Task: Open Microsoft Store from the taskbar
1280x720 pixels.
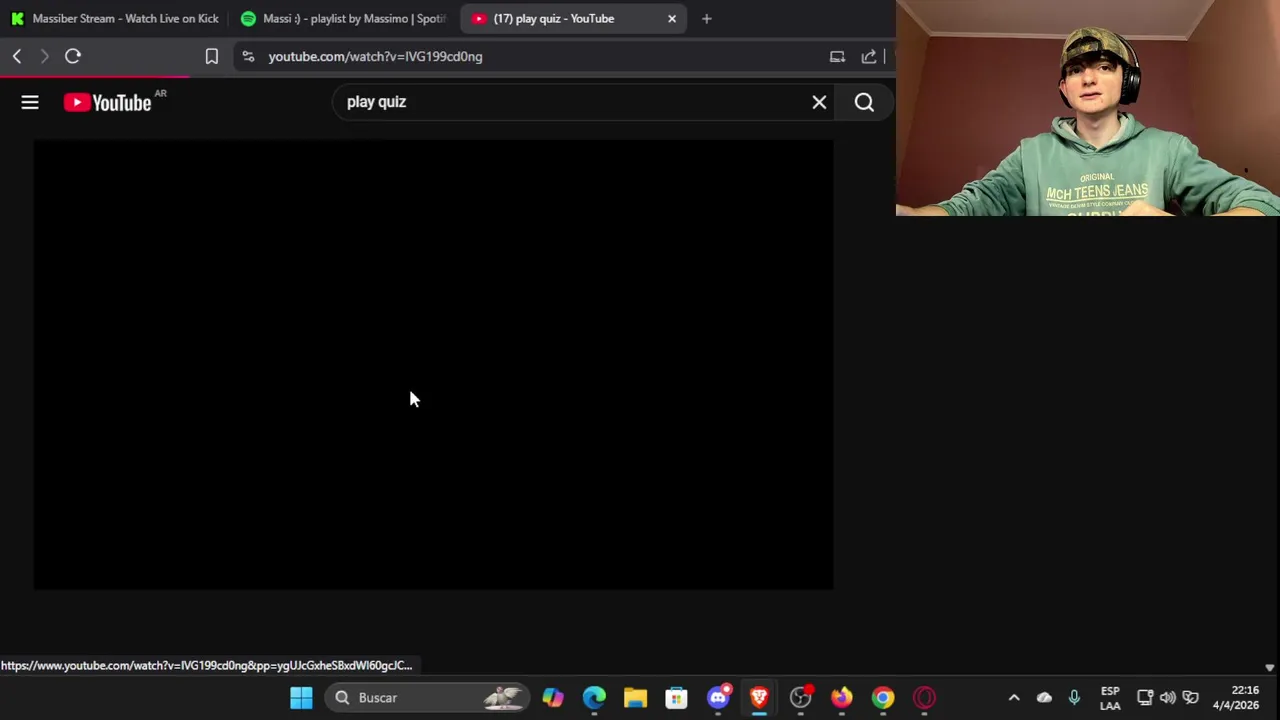Action: point(677,698)
